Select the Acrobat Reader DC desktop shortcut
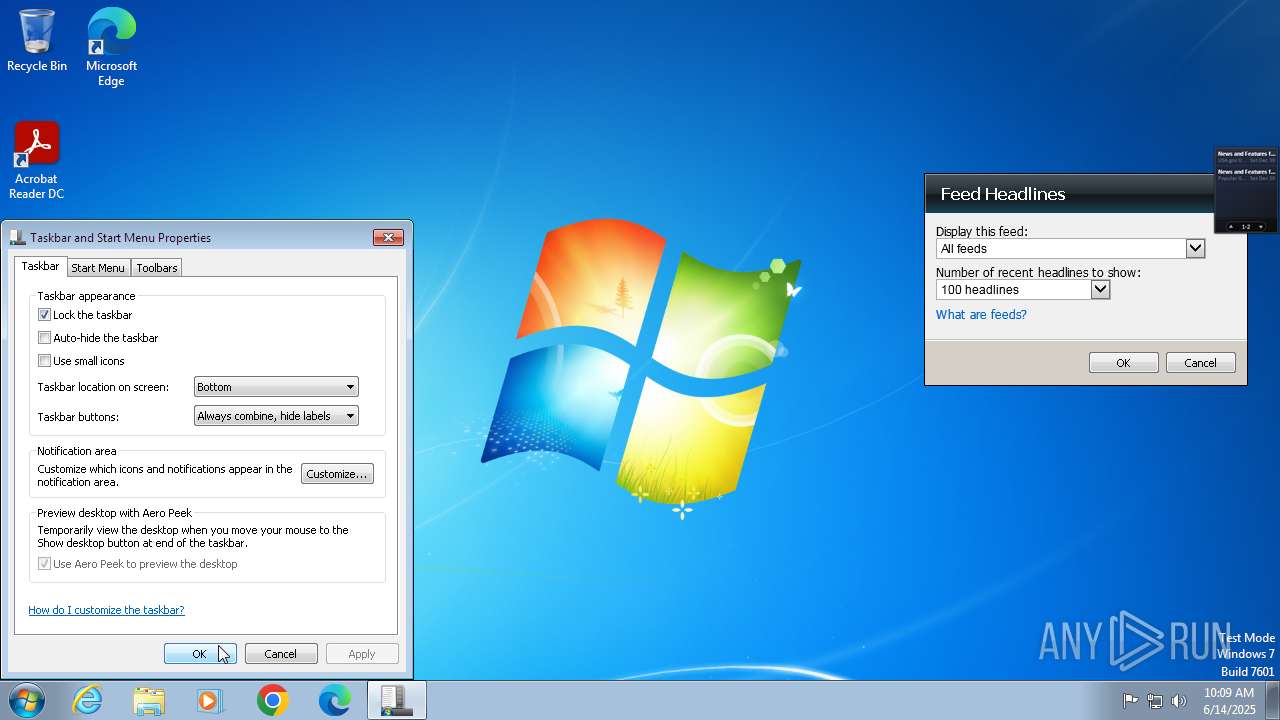The height and width of the screenshot is (720, 1280). (x=37, y=160)
